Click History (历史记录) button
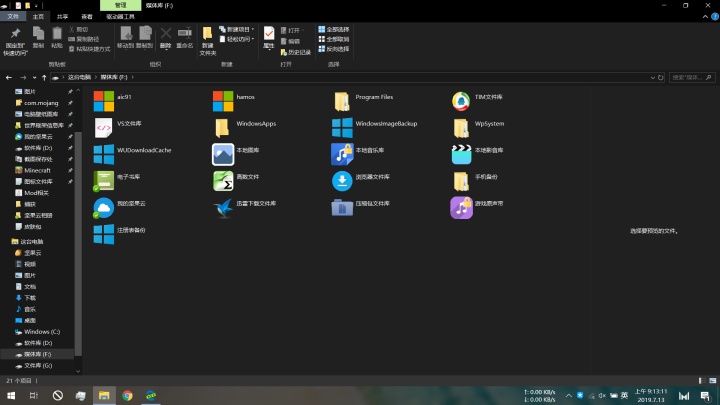720x405 pixels. tap(296, 52)
